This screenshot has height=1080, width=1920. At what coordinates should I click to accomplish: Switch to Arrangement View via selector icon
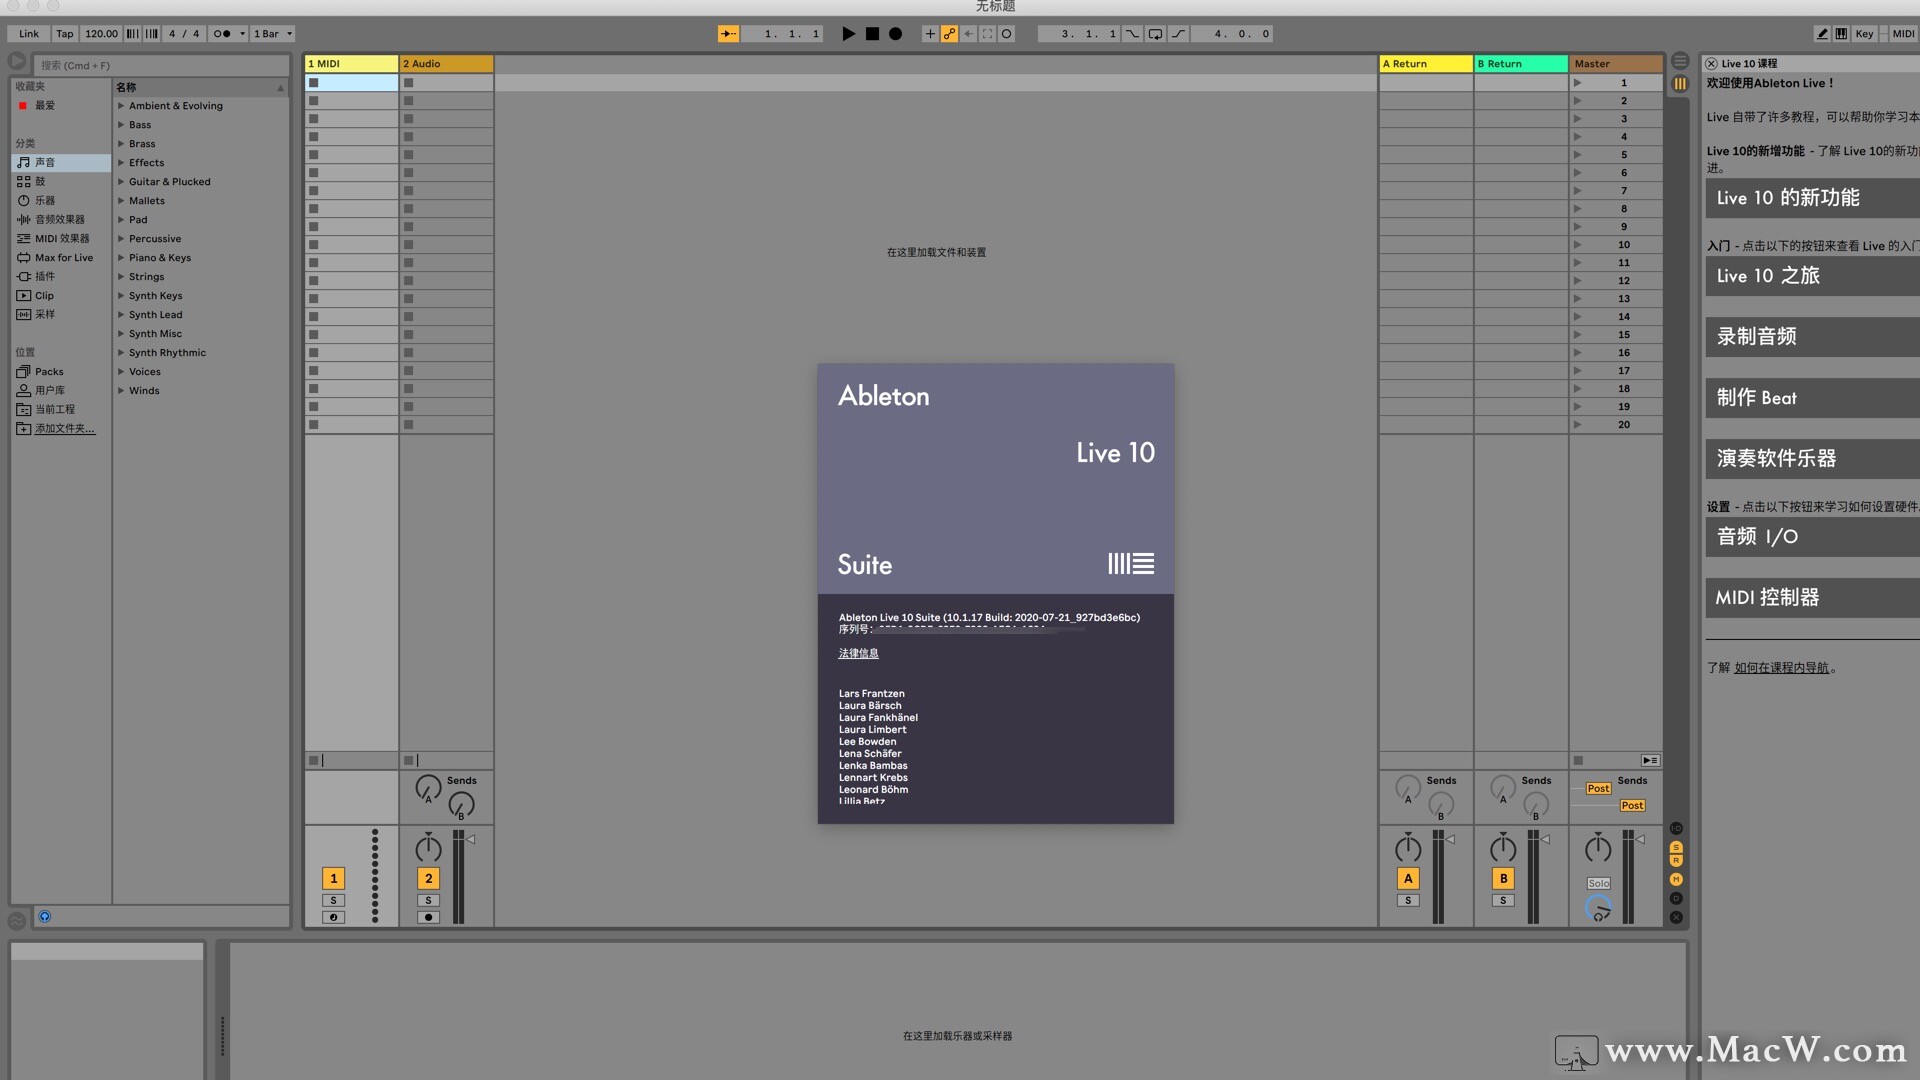click(x=1680, y=61)
